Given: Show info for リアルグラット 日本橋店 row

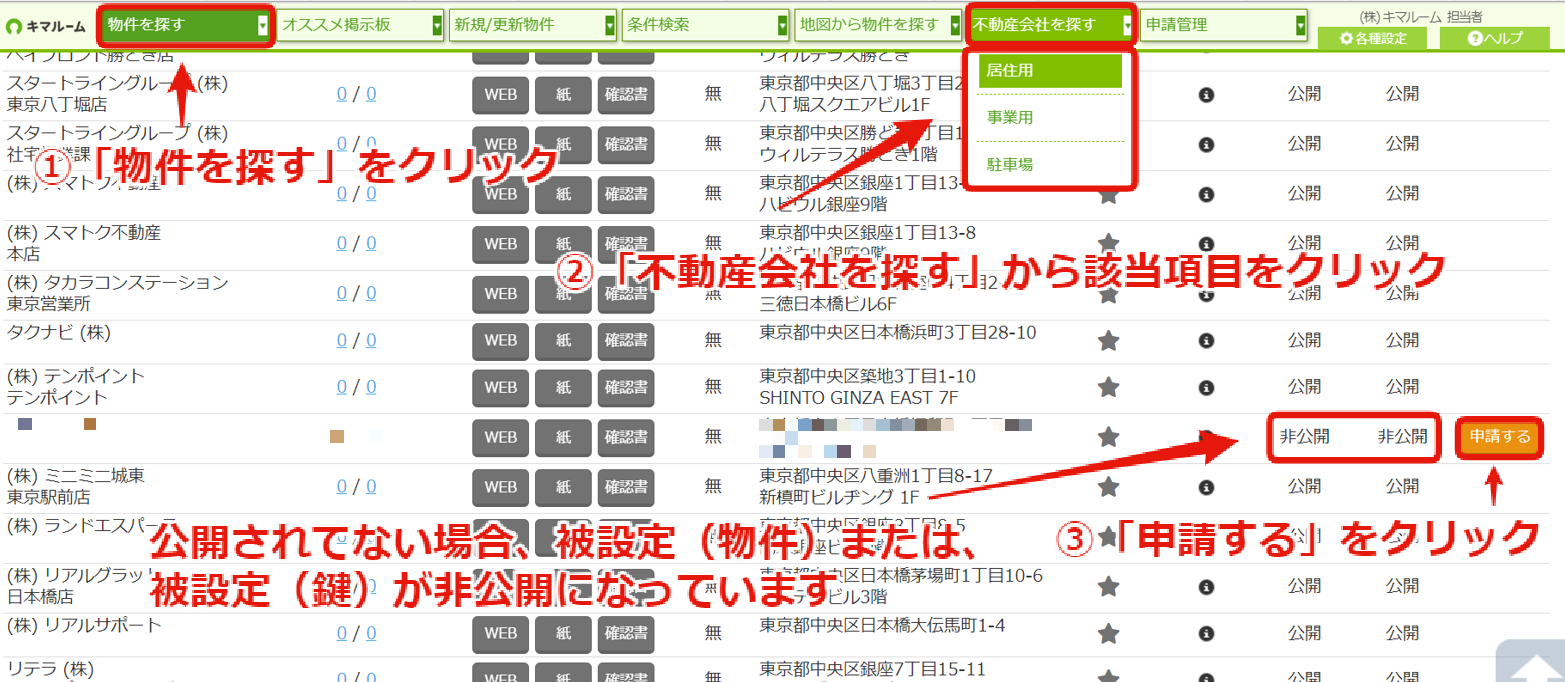Looking at the screenshot, I should 1206,586.
